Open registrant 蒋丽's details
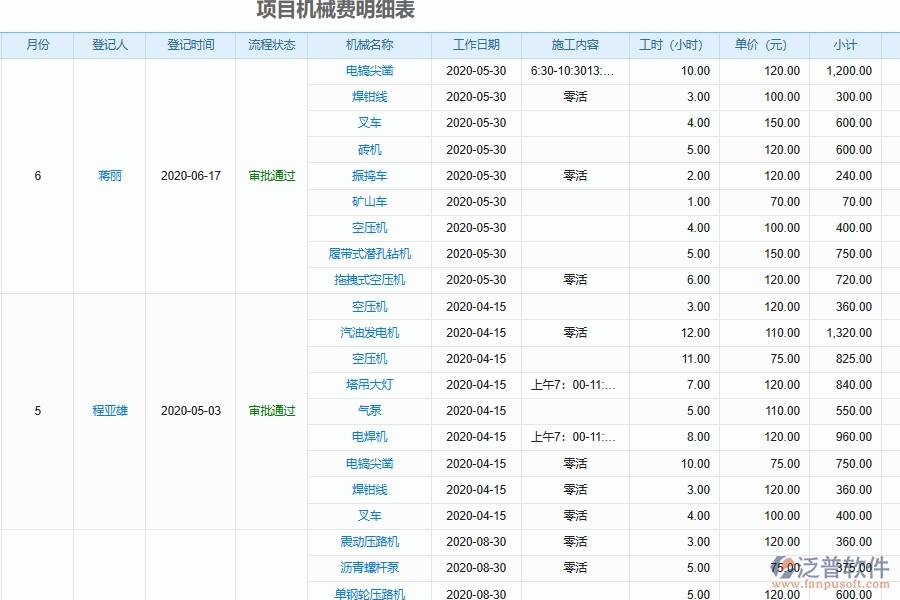The image size is (900, 600). (110, 175)
